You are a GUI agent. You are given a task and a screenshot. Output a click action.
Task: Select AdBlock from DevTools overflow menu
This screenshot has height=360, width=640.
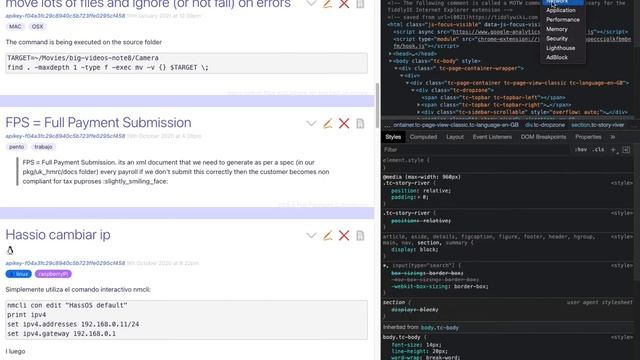point(557,57)
